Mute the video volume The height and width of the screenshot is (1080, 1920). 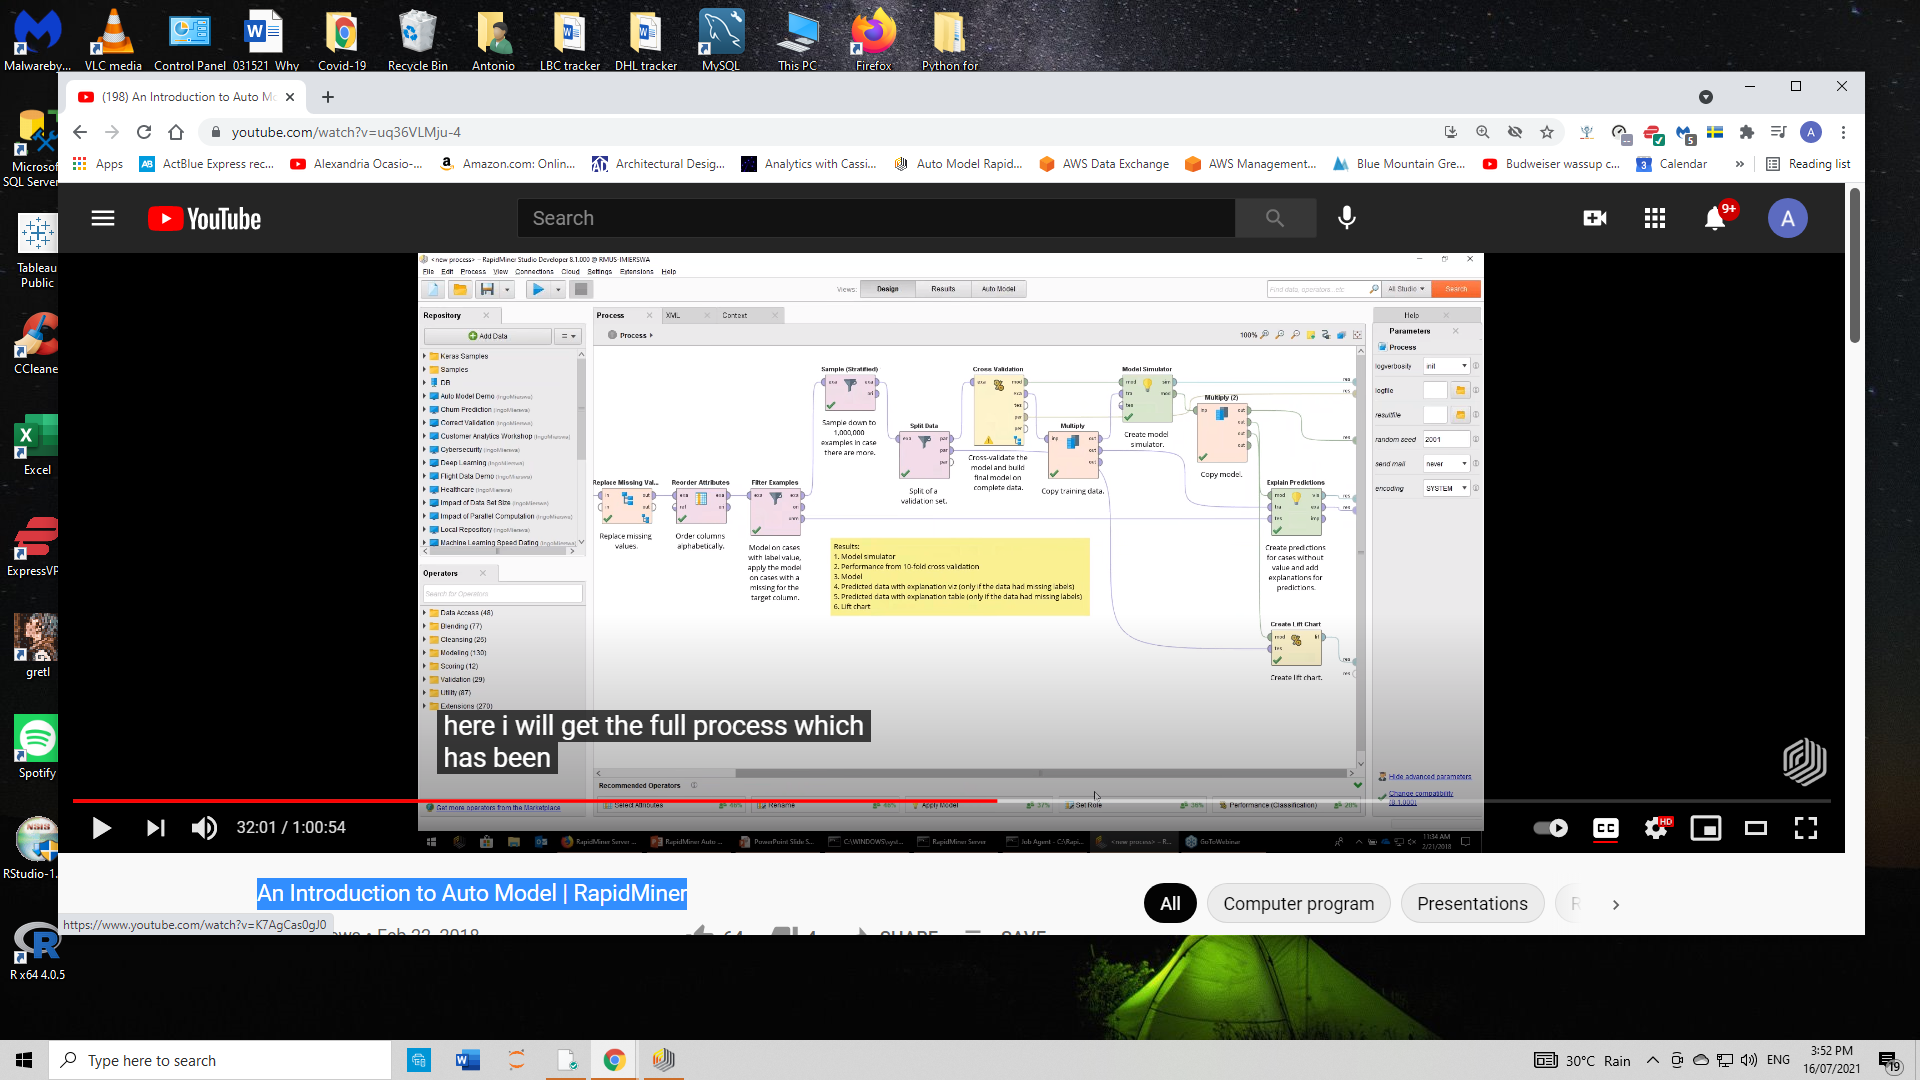[x=204, y=828]
